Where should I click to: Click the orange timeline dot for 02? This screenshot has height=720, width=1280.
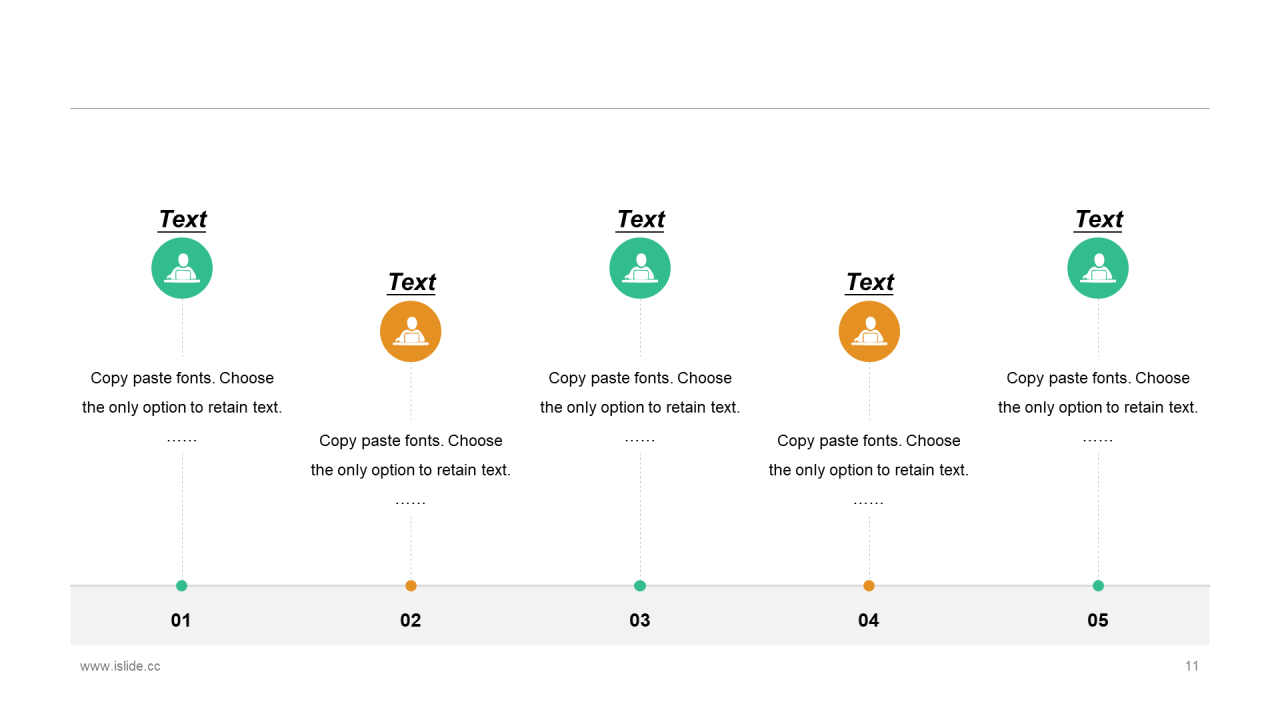coord(411,586)
